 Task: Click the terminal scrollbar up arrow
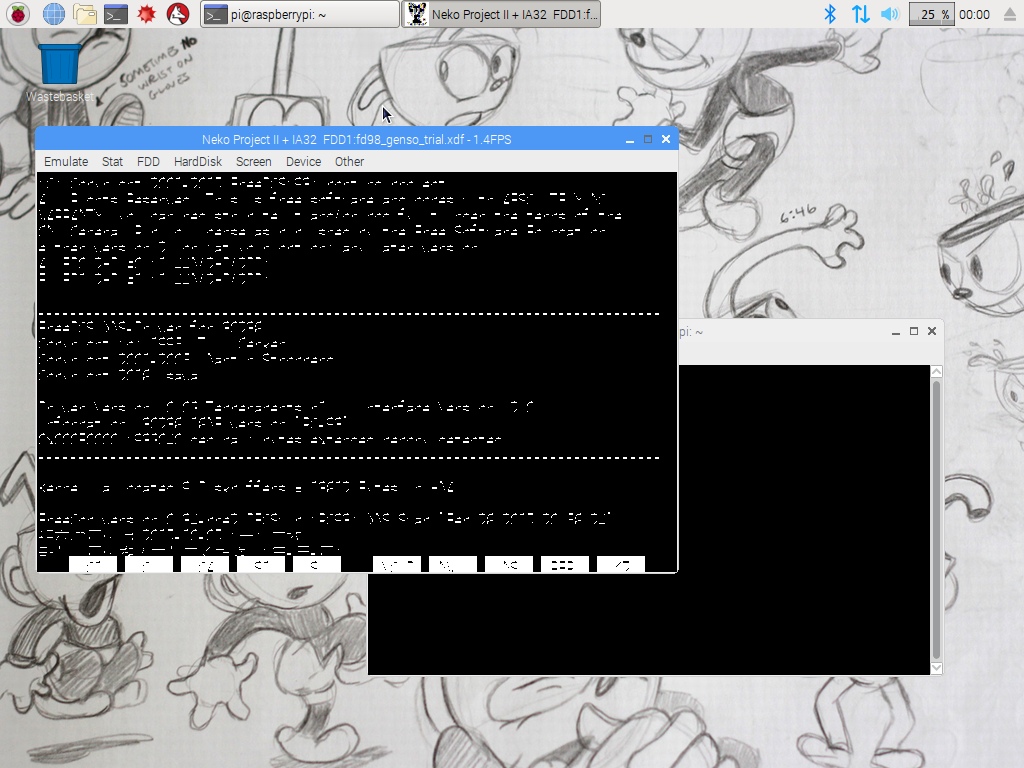(x=936, y=372)
